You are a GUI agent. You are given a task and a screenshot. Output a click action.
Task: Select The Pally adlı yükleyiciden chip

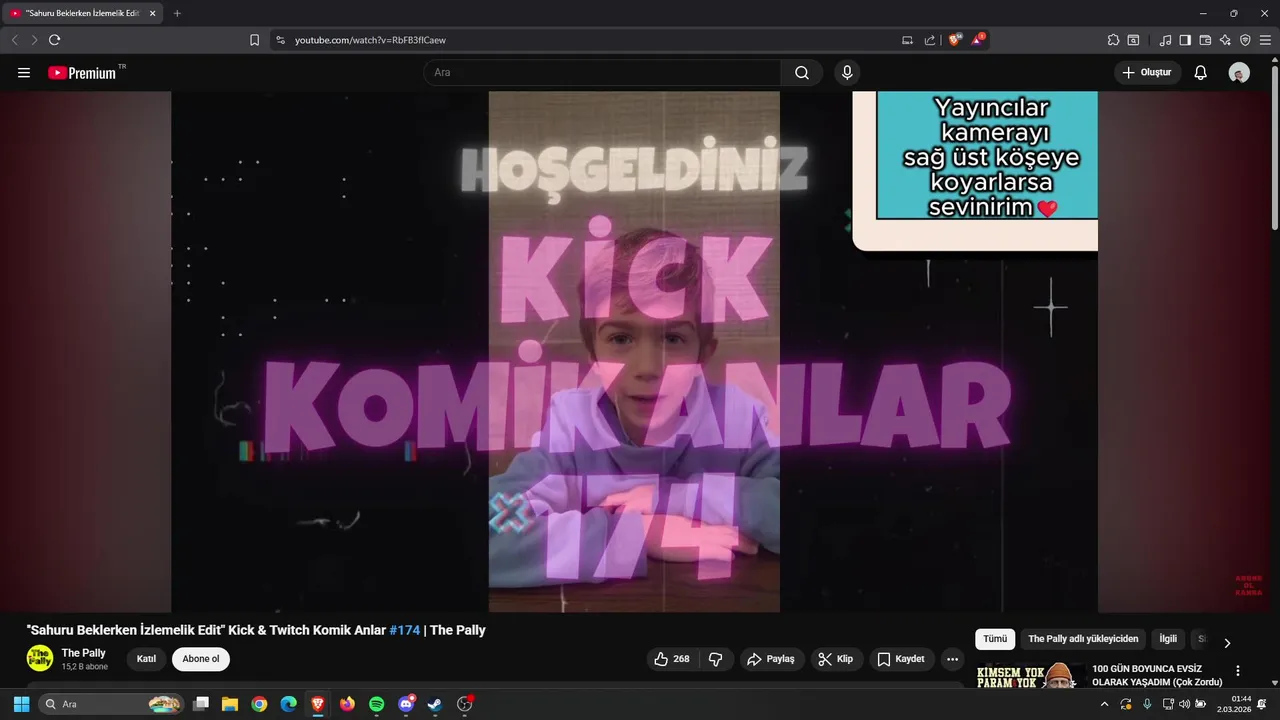tap(1083, 639)
